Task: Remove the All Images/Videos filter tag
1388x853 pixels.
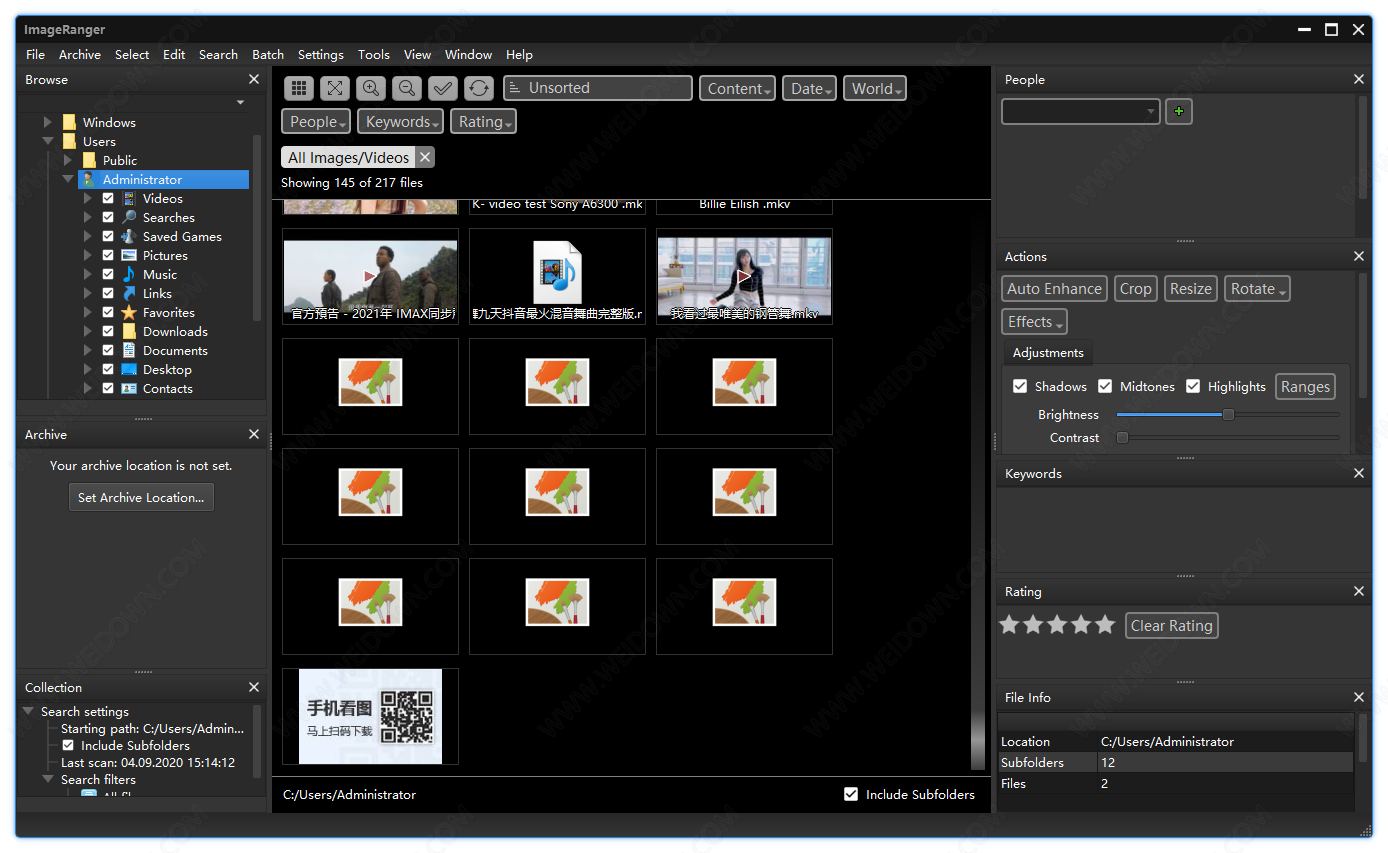Action: (425, 157)
